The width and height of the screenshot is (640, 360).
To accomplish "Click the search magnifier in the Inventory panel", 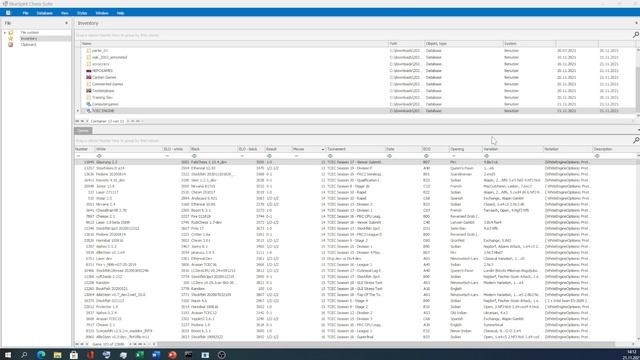I will pyautogui.click(x=636, y=35).
